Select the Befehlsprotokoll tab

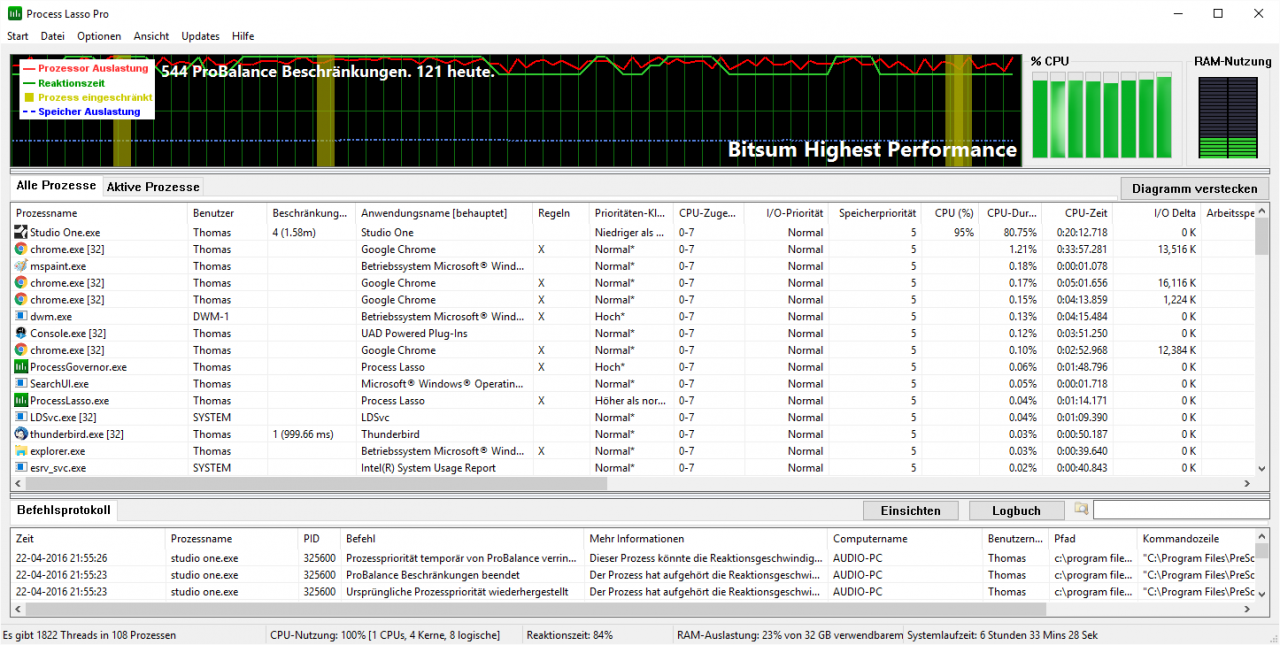click(x=63, y=510)
